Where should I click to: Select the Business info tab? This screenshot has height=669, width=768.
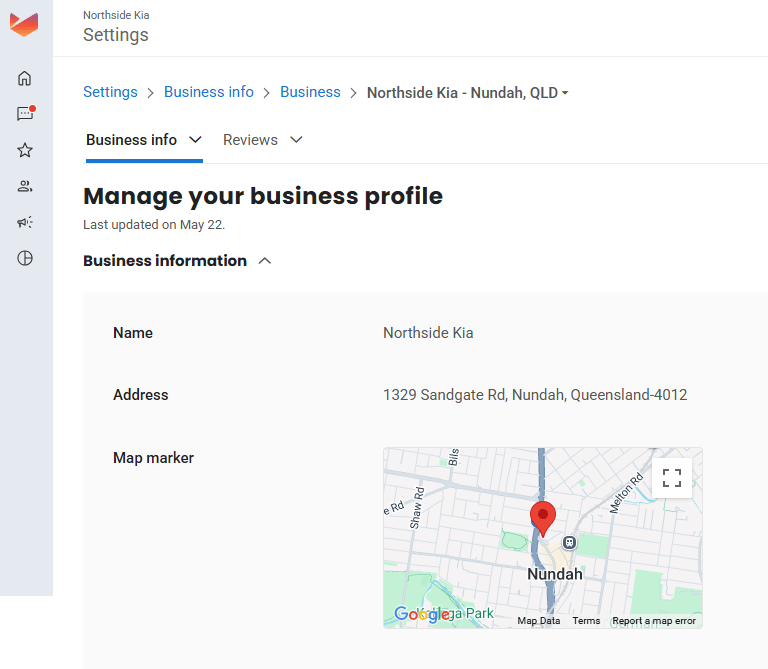[131, 140]
